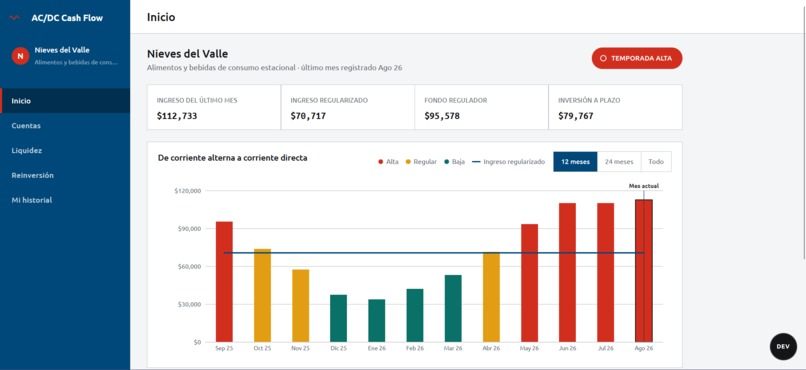Image resolution: width=806 pixels, height=370 pixels.
Task: Click the Mes actual marker label
Action: [644, 186]
